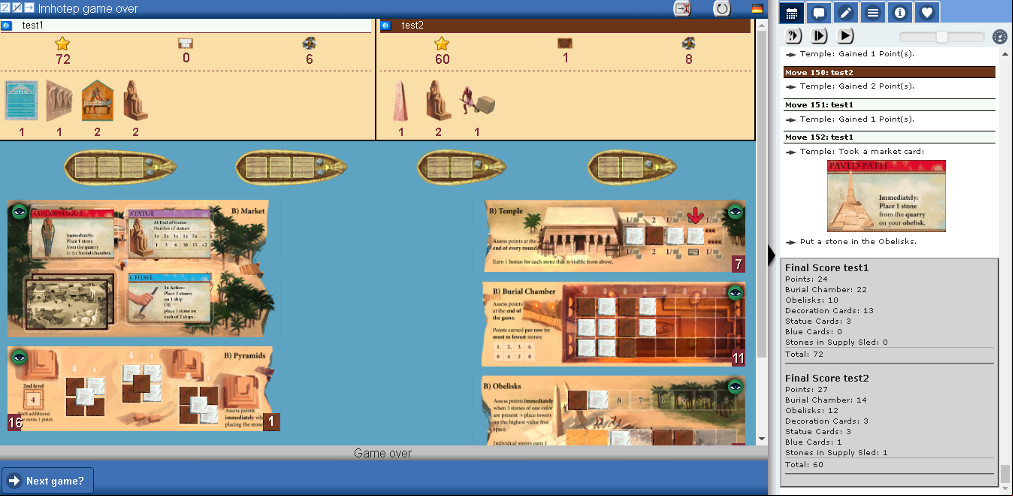Click test1's quarry stones icon

(x=309, y=43)
